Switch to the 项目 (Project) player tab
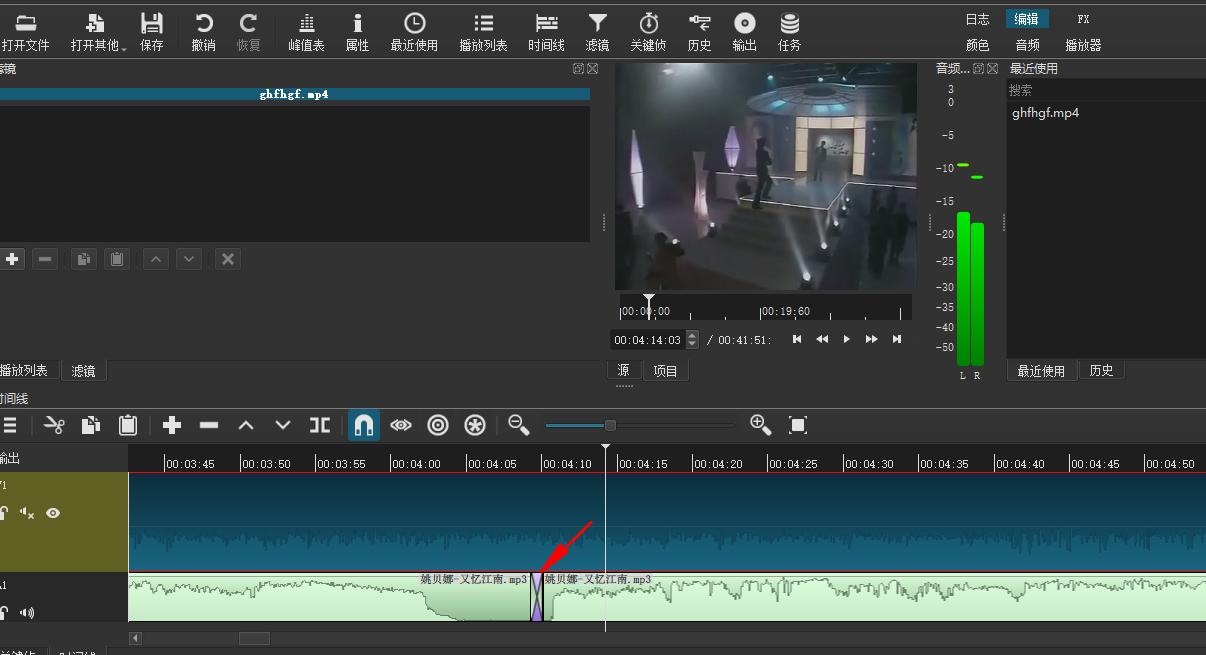This screenshot has width=1206, height=655. (x=665, y=371)
